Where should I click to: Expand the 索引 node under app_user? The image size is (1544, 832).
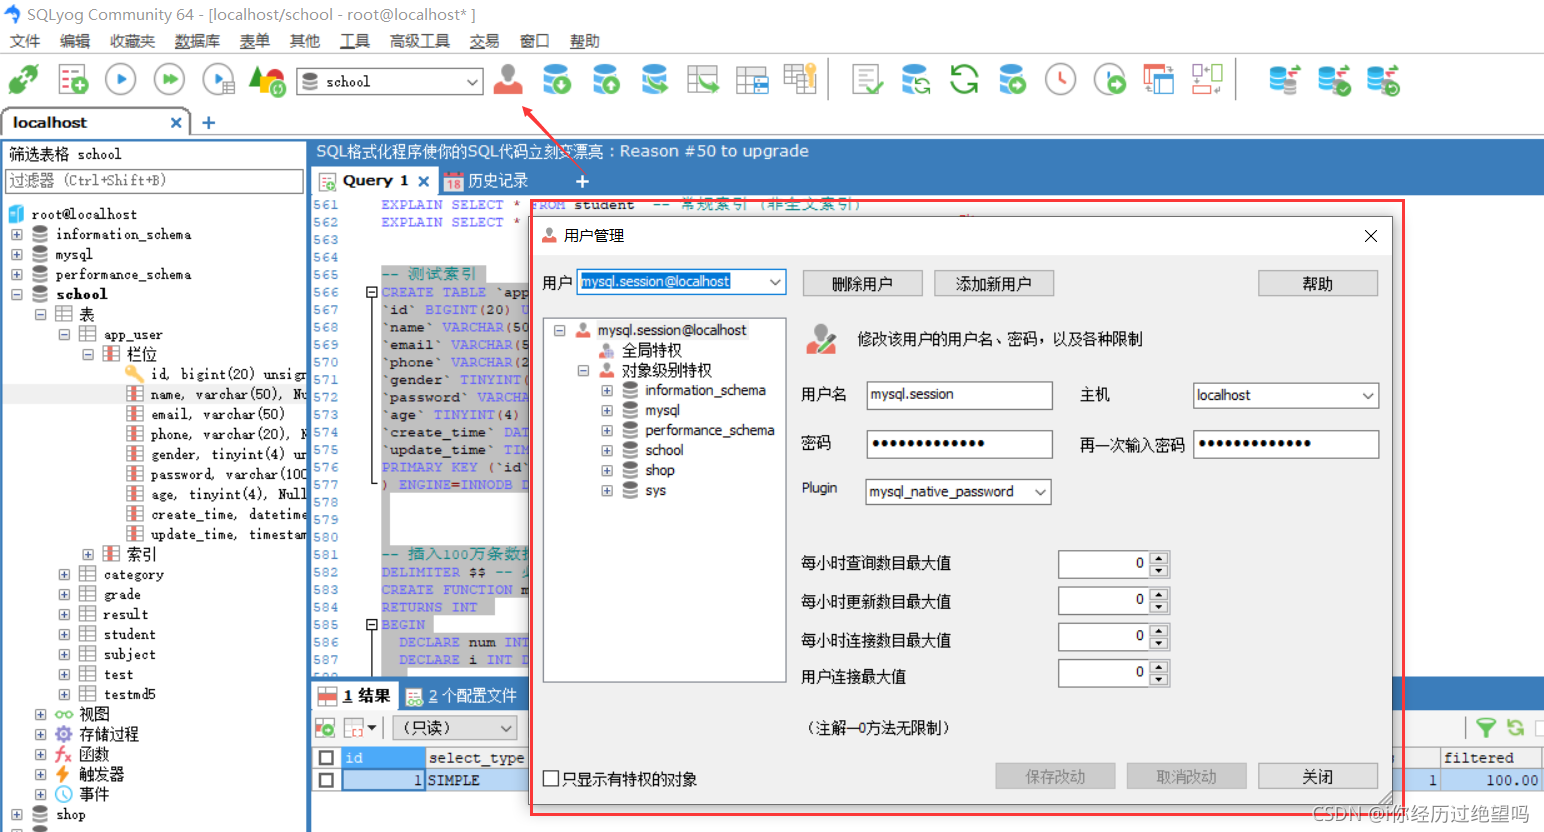point(88,554)
